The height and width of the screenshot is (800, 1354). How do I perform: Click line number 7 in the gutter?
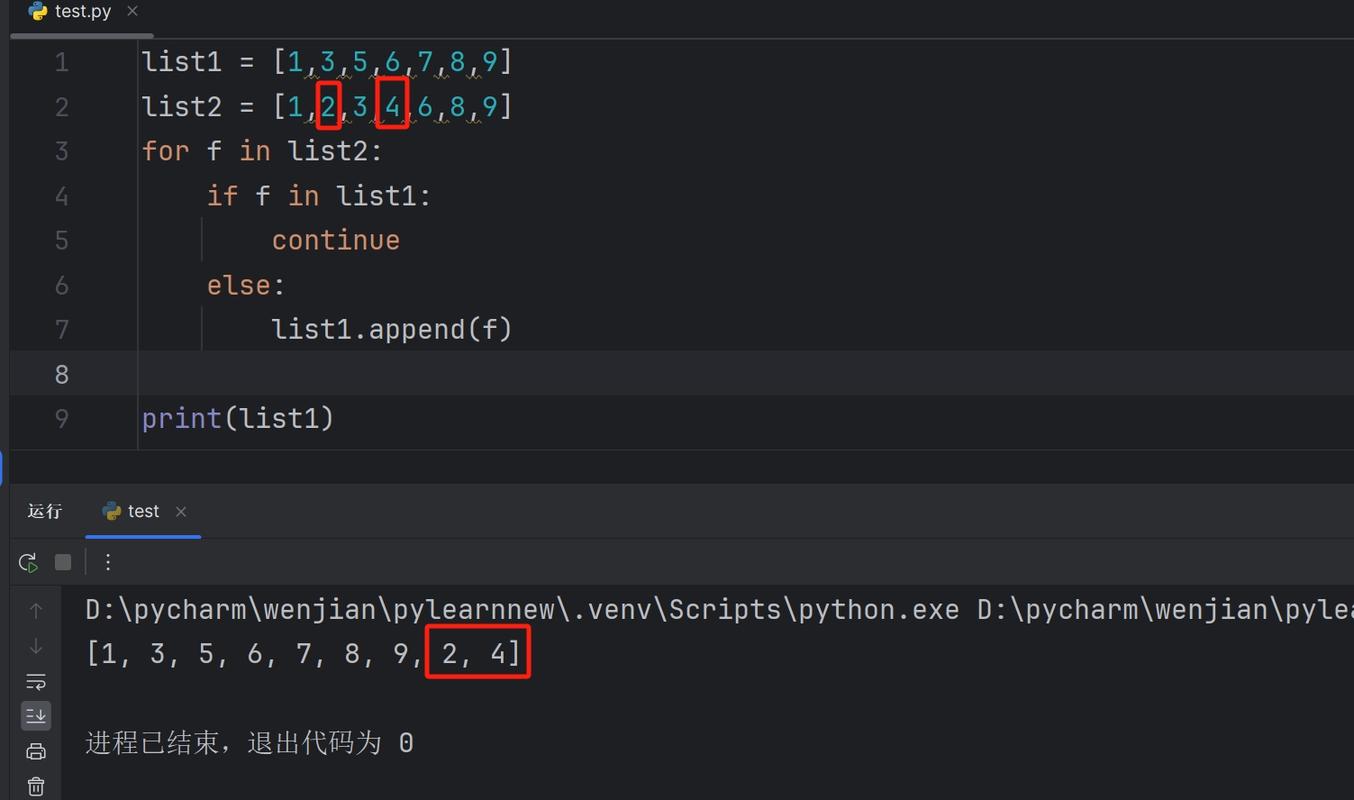pos(62,329)
